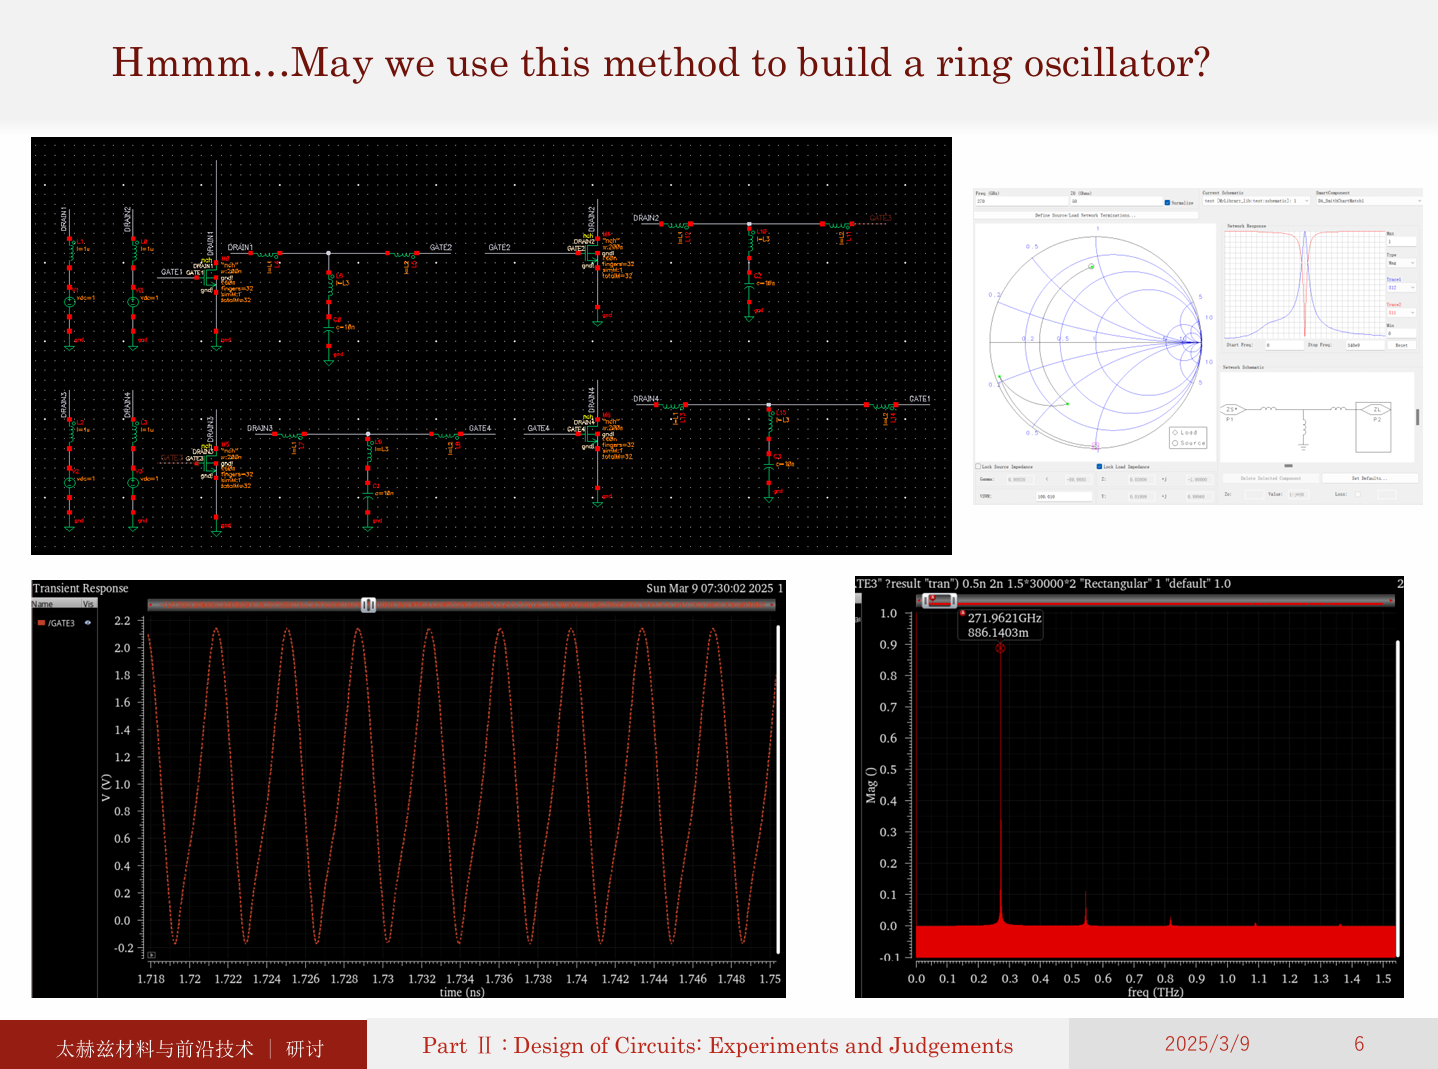This screenshot has height=1069, width=1438.
Task: Click the Vis column header
Action: point(88,603)
